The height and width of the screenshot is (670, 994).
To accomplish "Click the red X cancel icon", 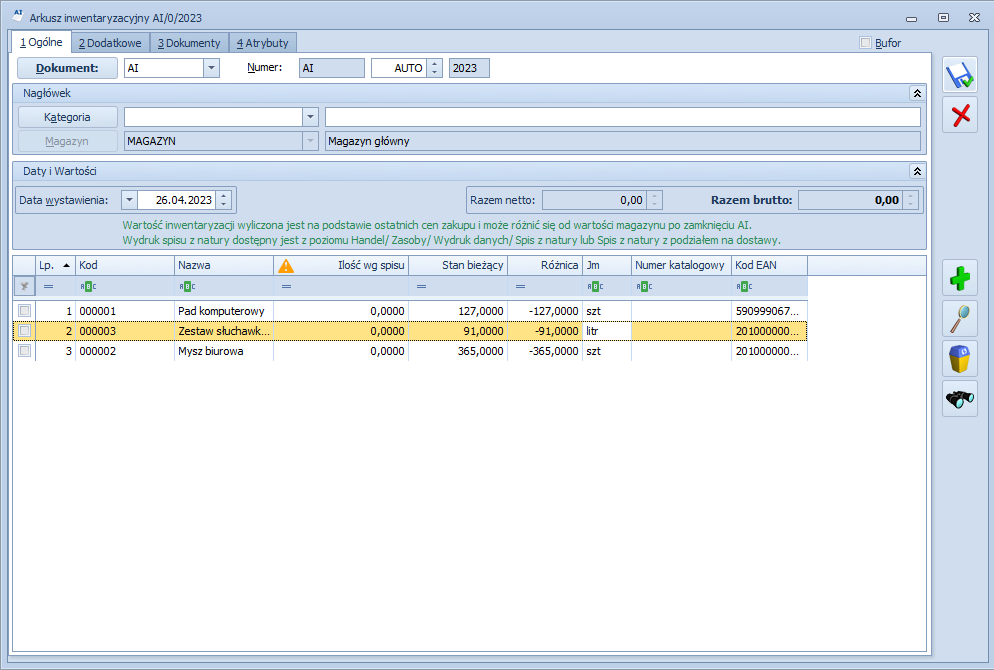I will [x=961, y=115].
